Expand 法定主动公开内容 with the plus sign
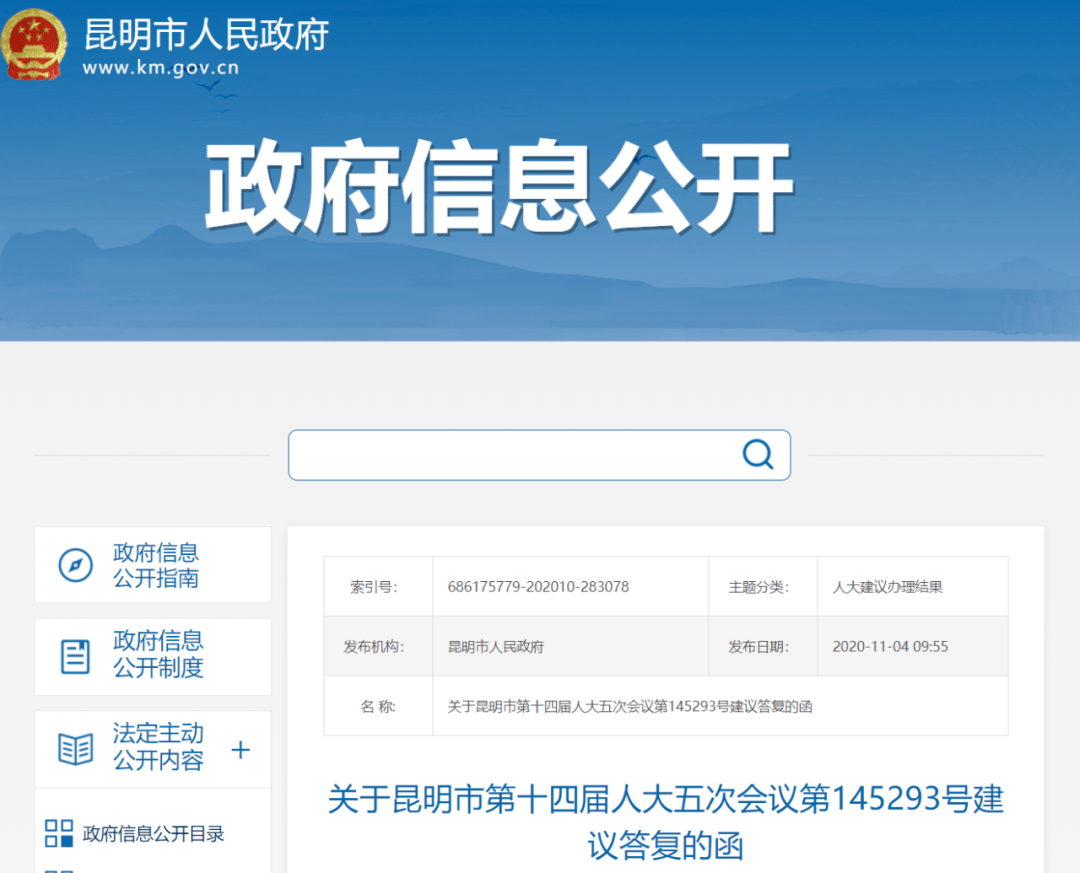Image resolution: width=1080 pixels, height=873 pixels. 240,749
